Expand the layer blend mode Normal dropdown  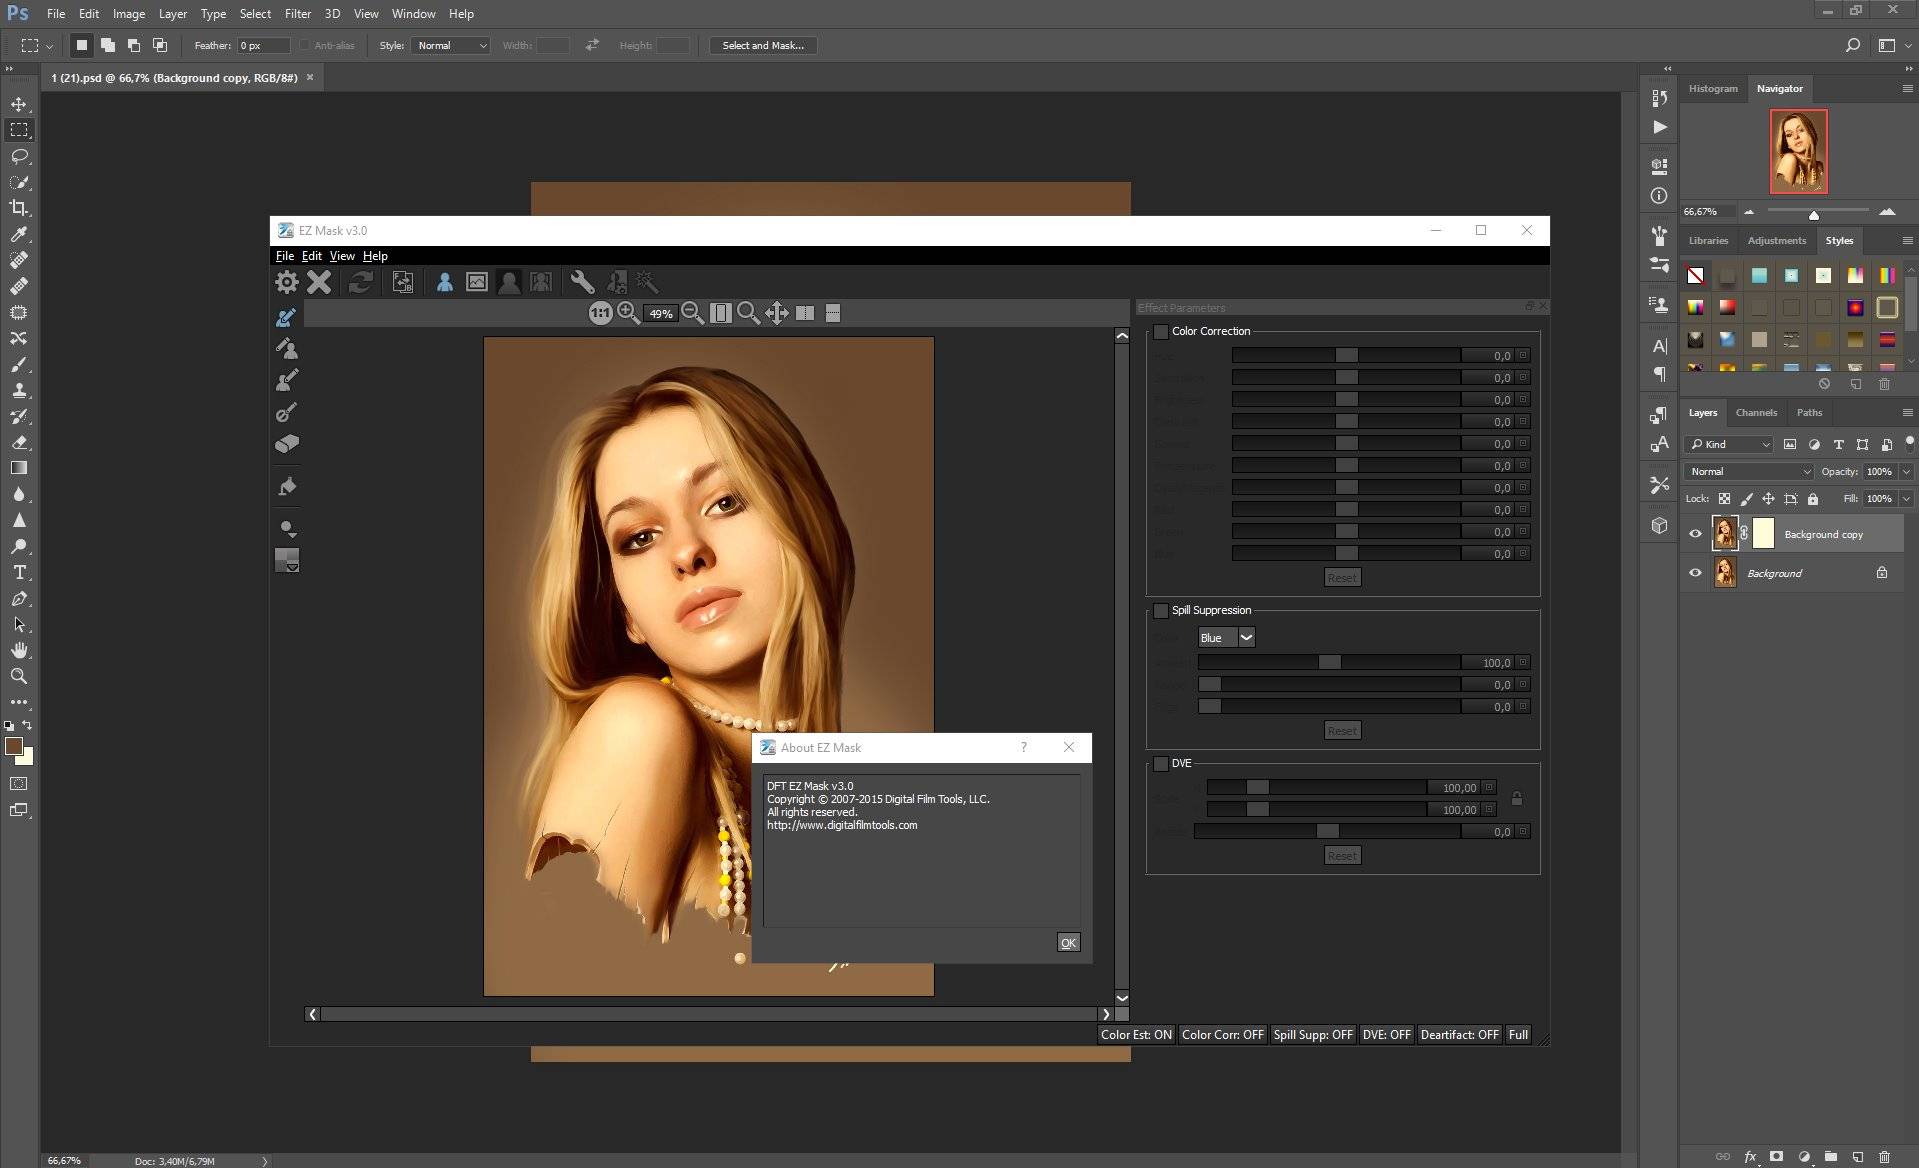tap(1749, 471)
